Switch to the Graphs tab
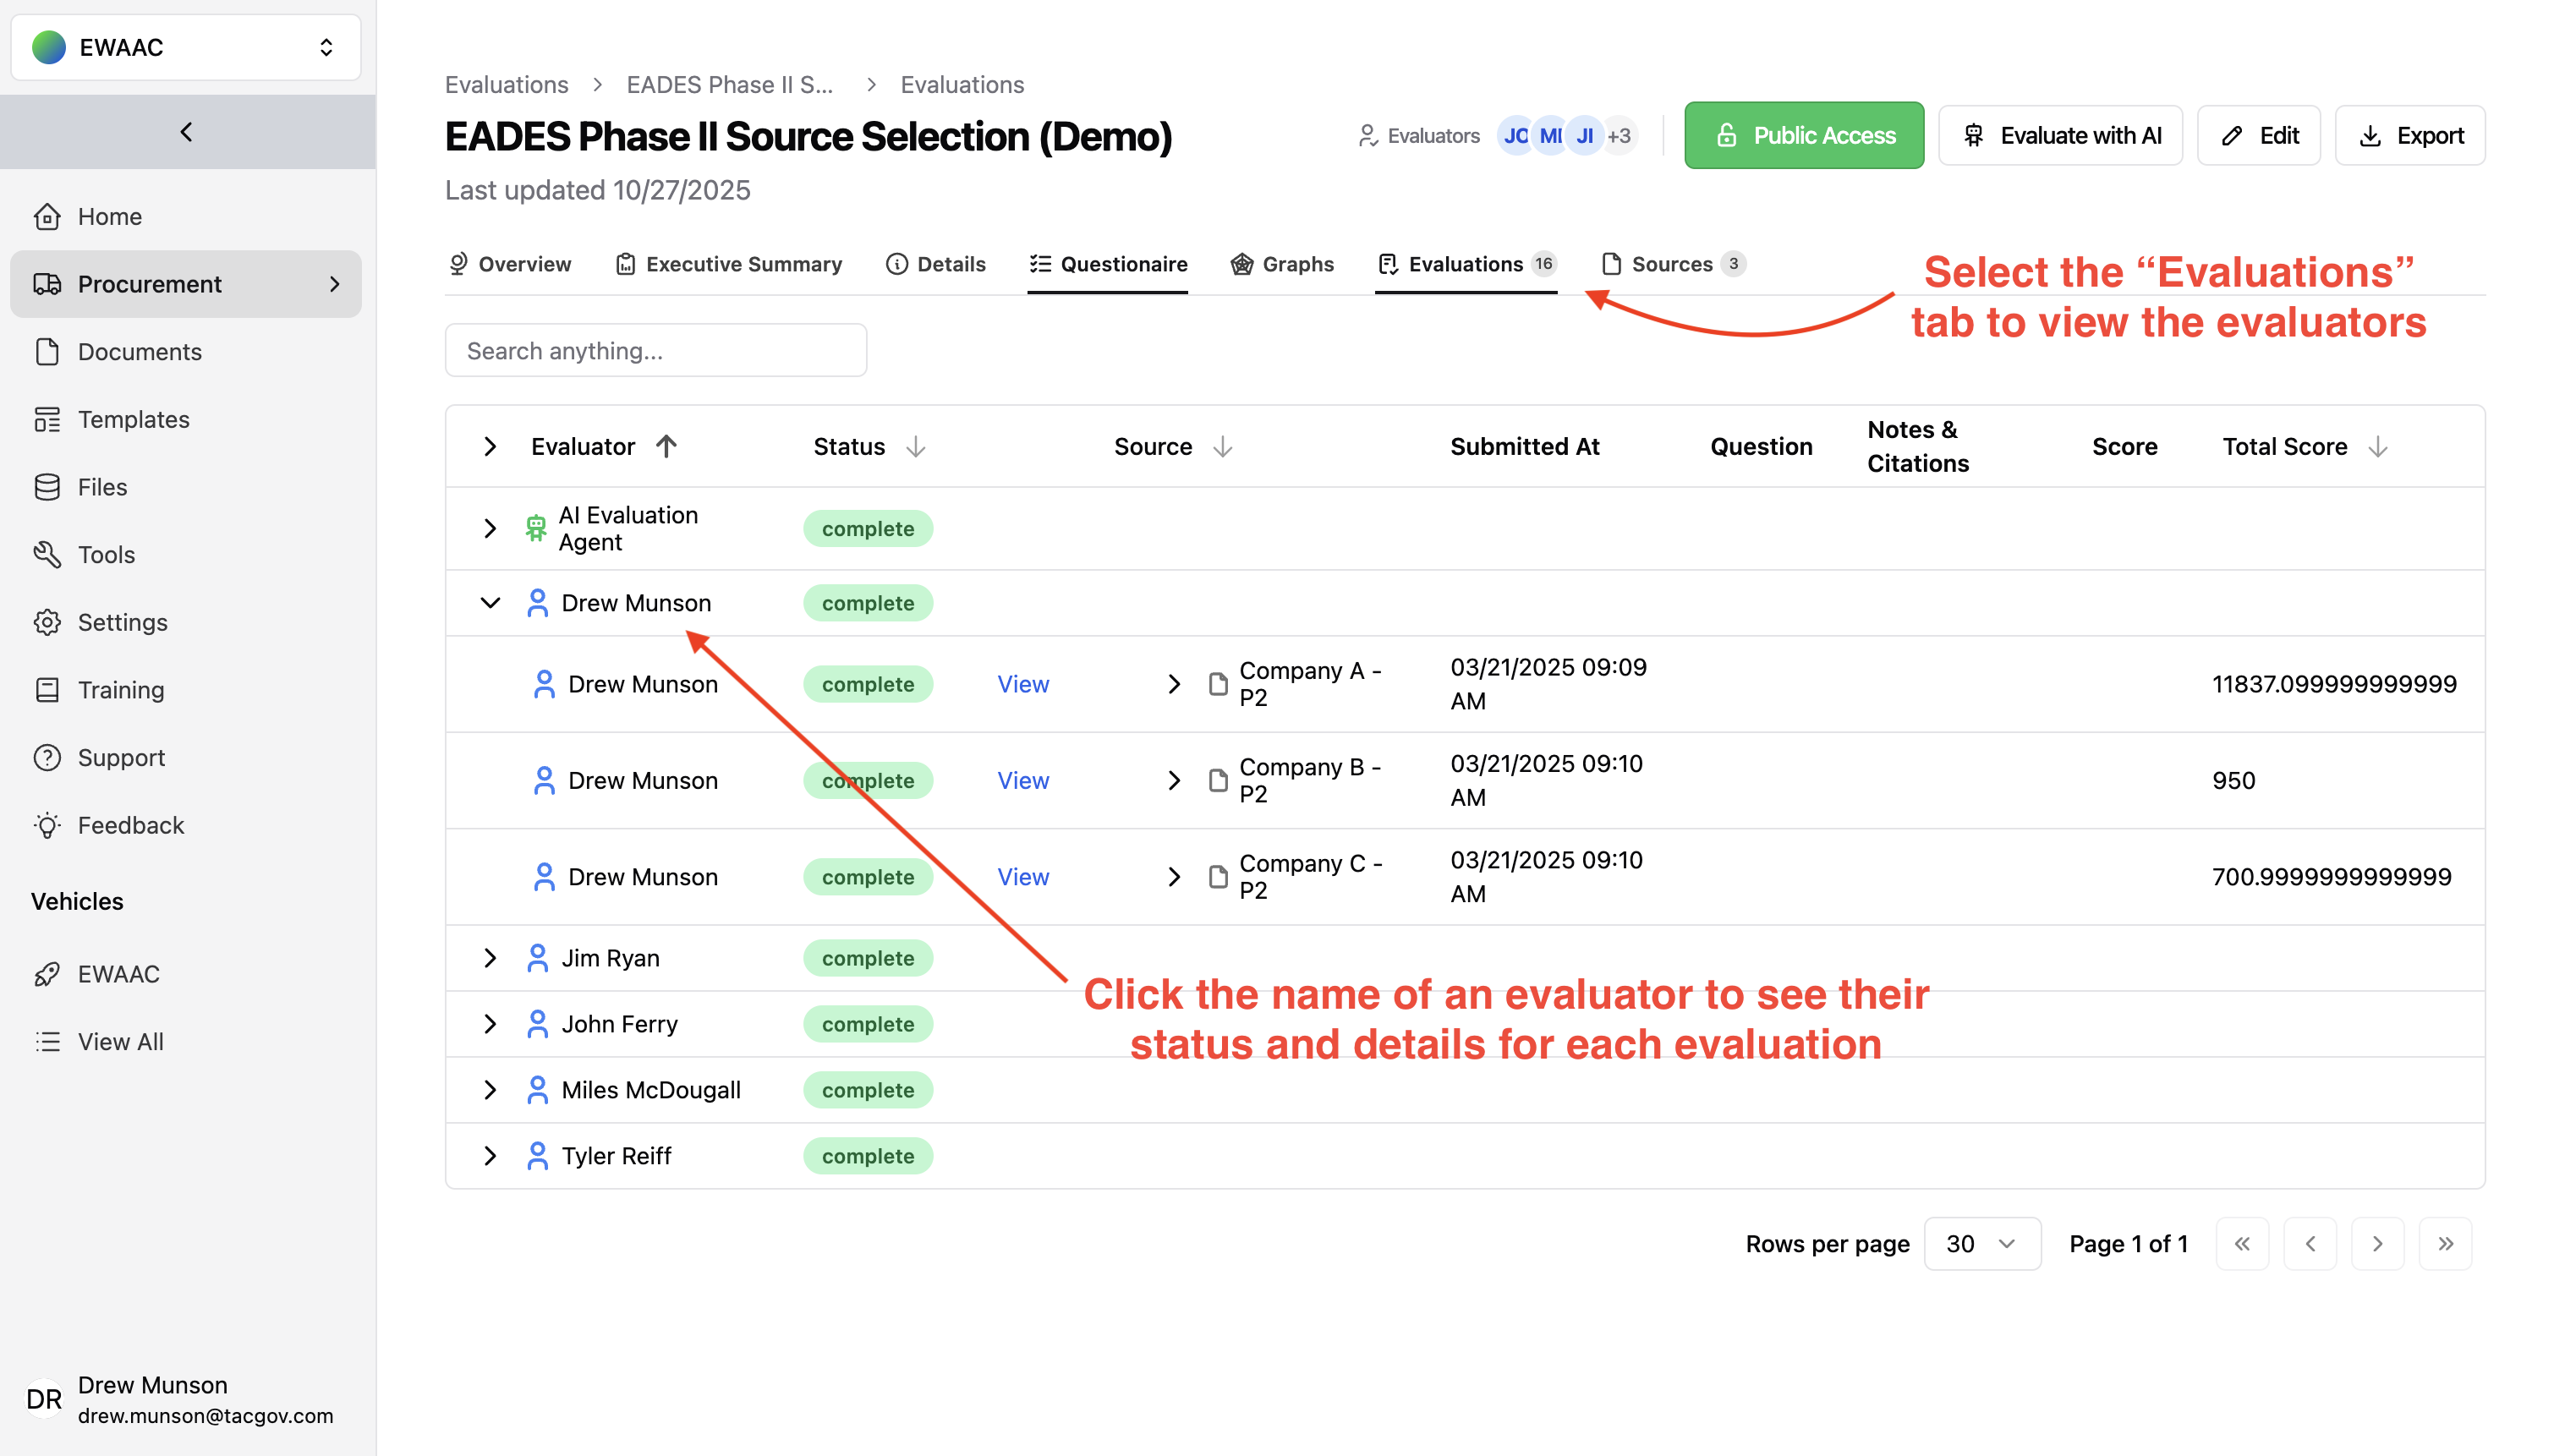The width and height of the screenshot is (2554, 1456). [x=1282, y=264]
